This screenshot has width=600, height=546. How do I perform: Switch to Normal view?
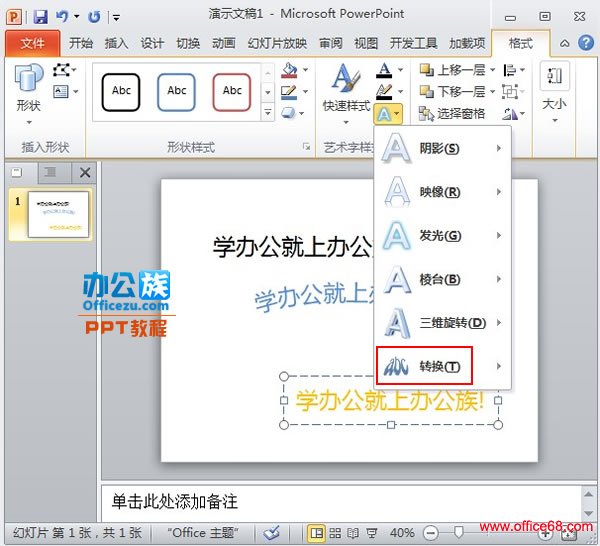pyautogui.click(x=317, y=533)
